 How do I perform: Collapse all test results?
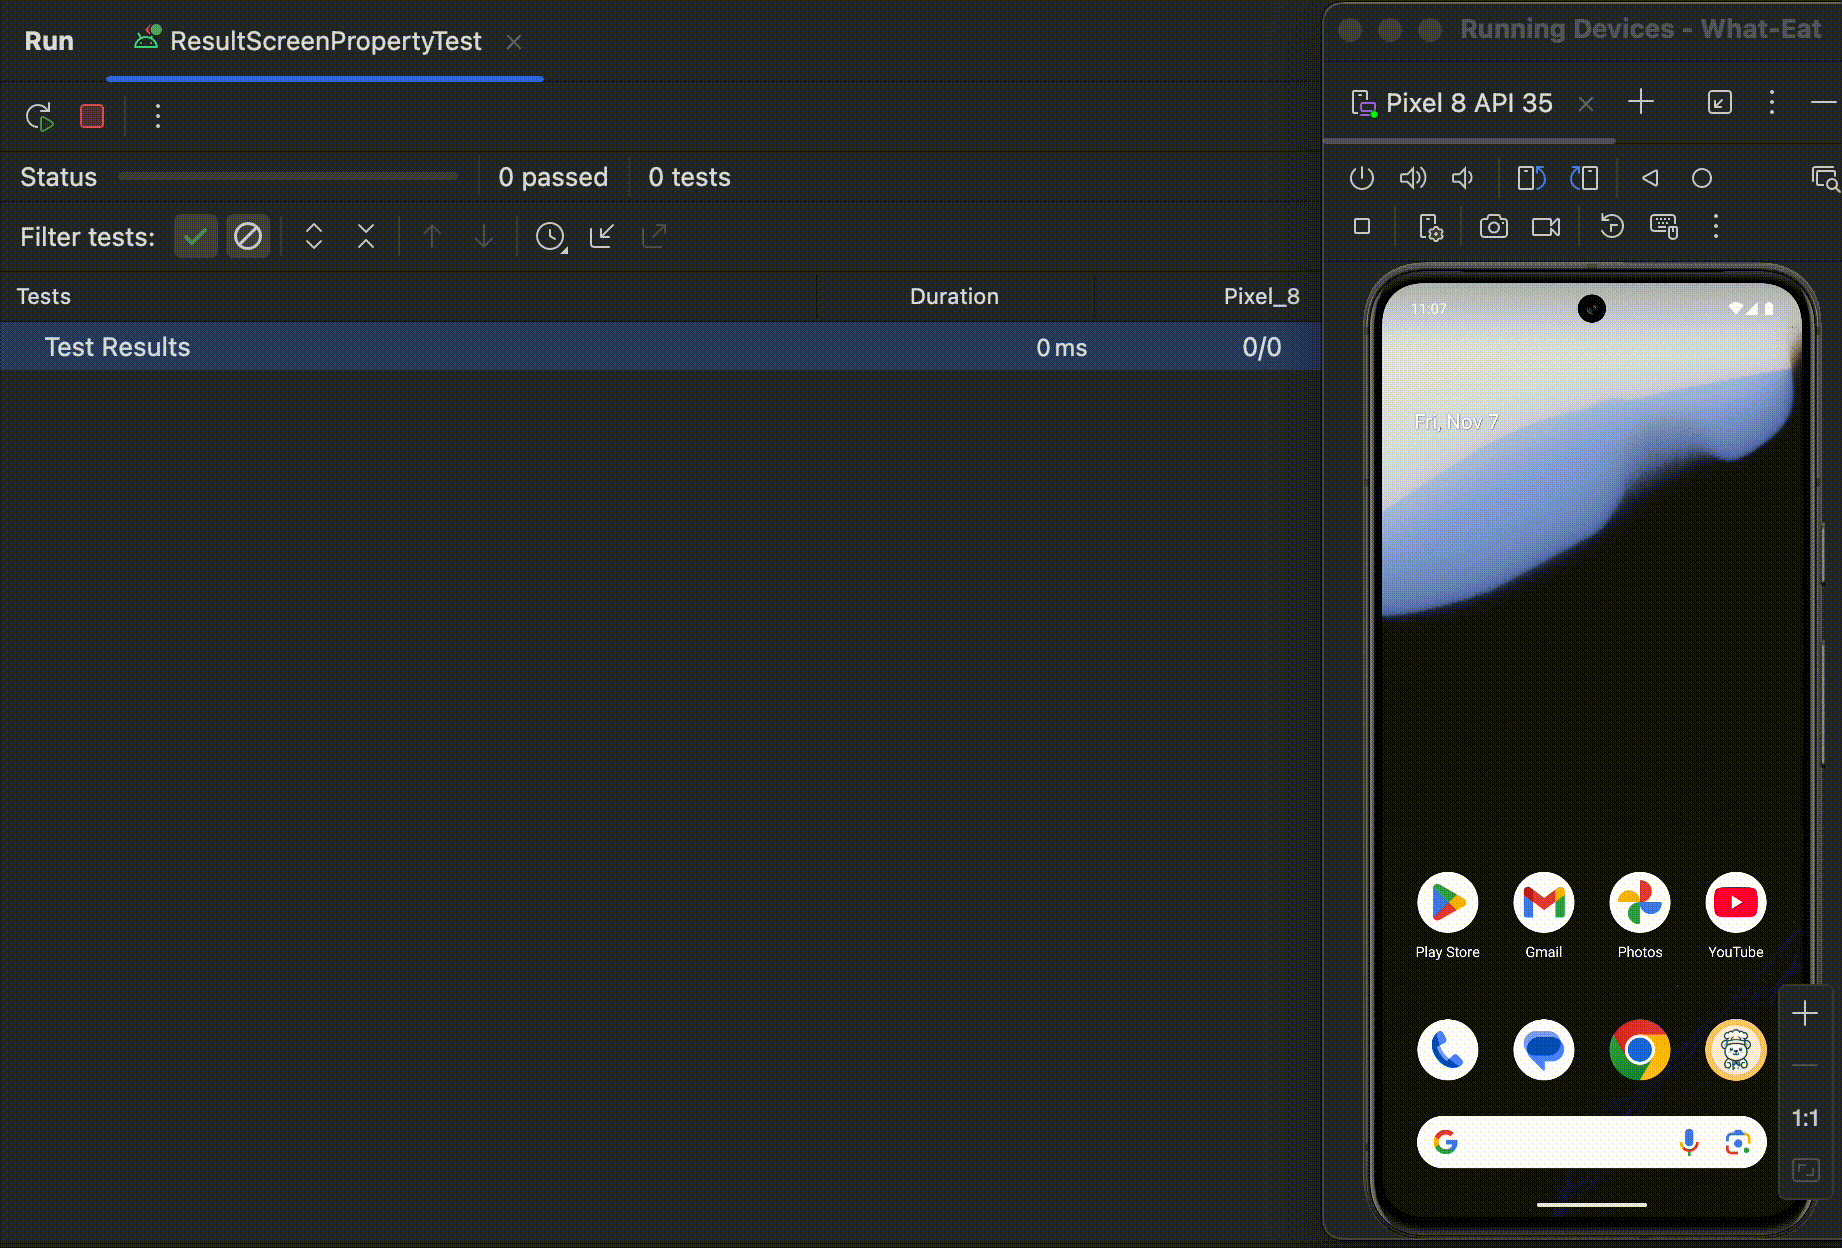point(366,237)
